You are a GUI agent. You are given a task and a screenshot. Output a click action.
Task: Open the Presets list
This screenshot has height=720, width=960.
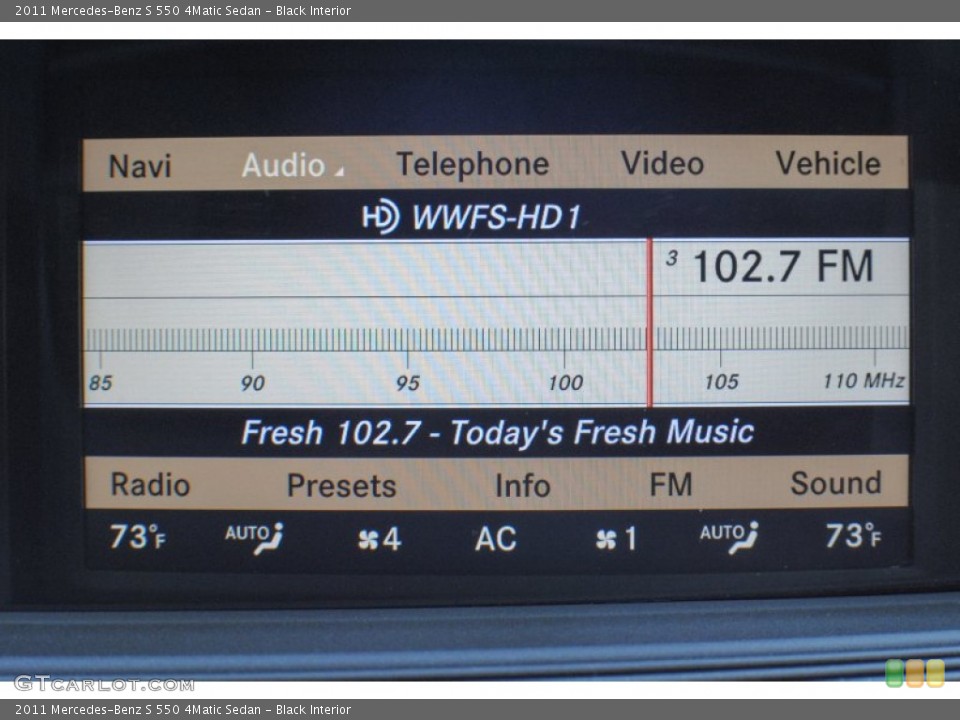342,486
